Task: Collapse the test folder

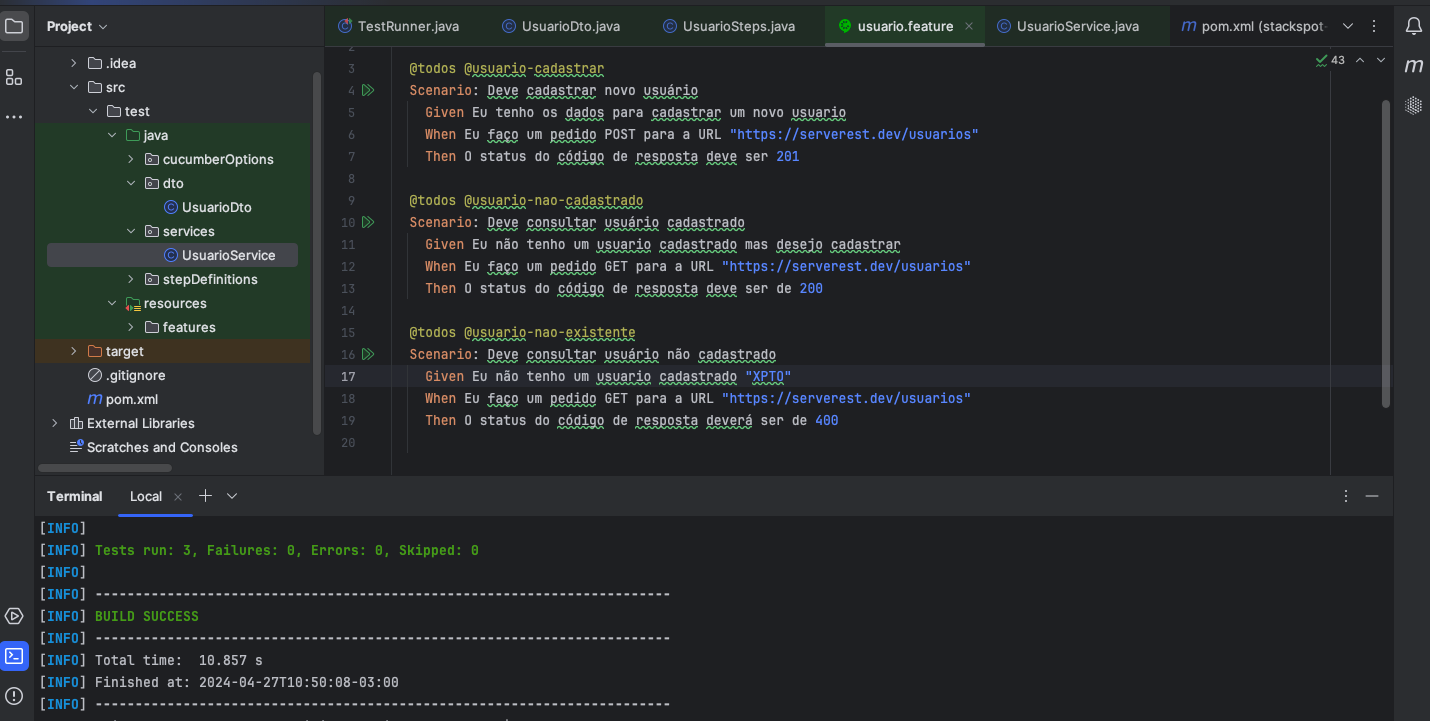Action: (92, 111)
